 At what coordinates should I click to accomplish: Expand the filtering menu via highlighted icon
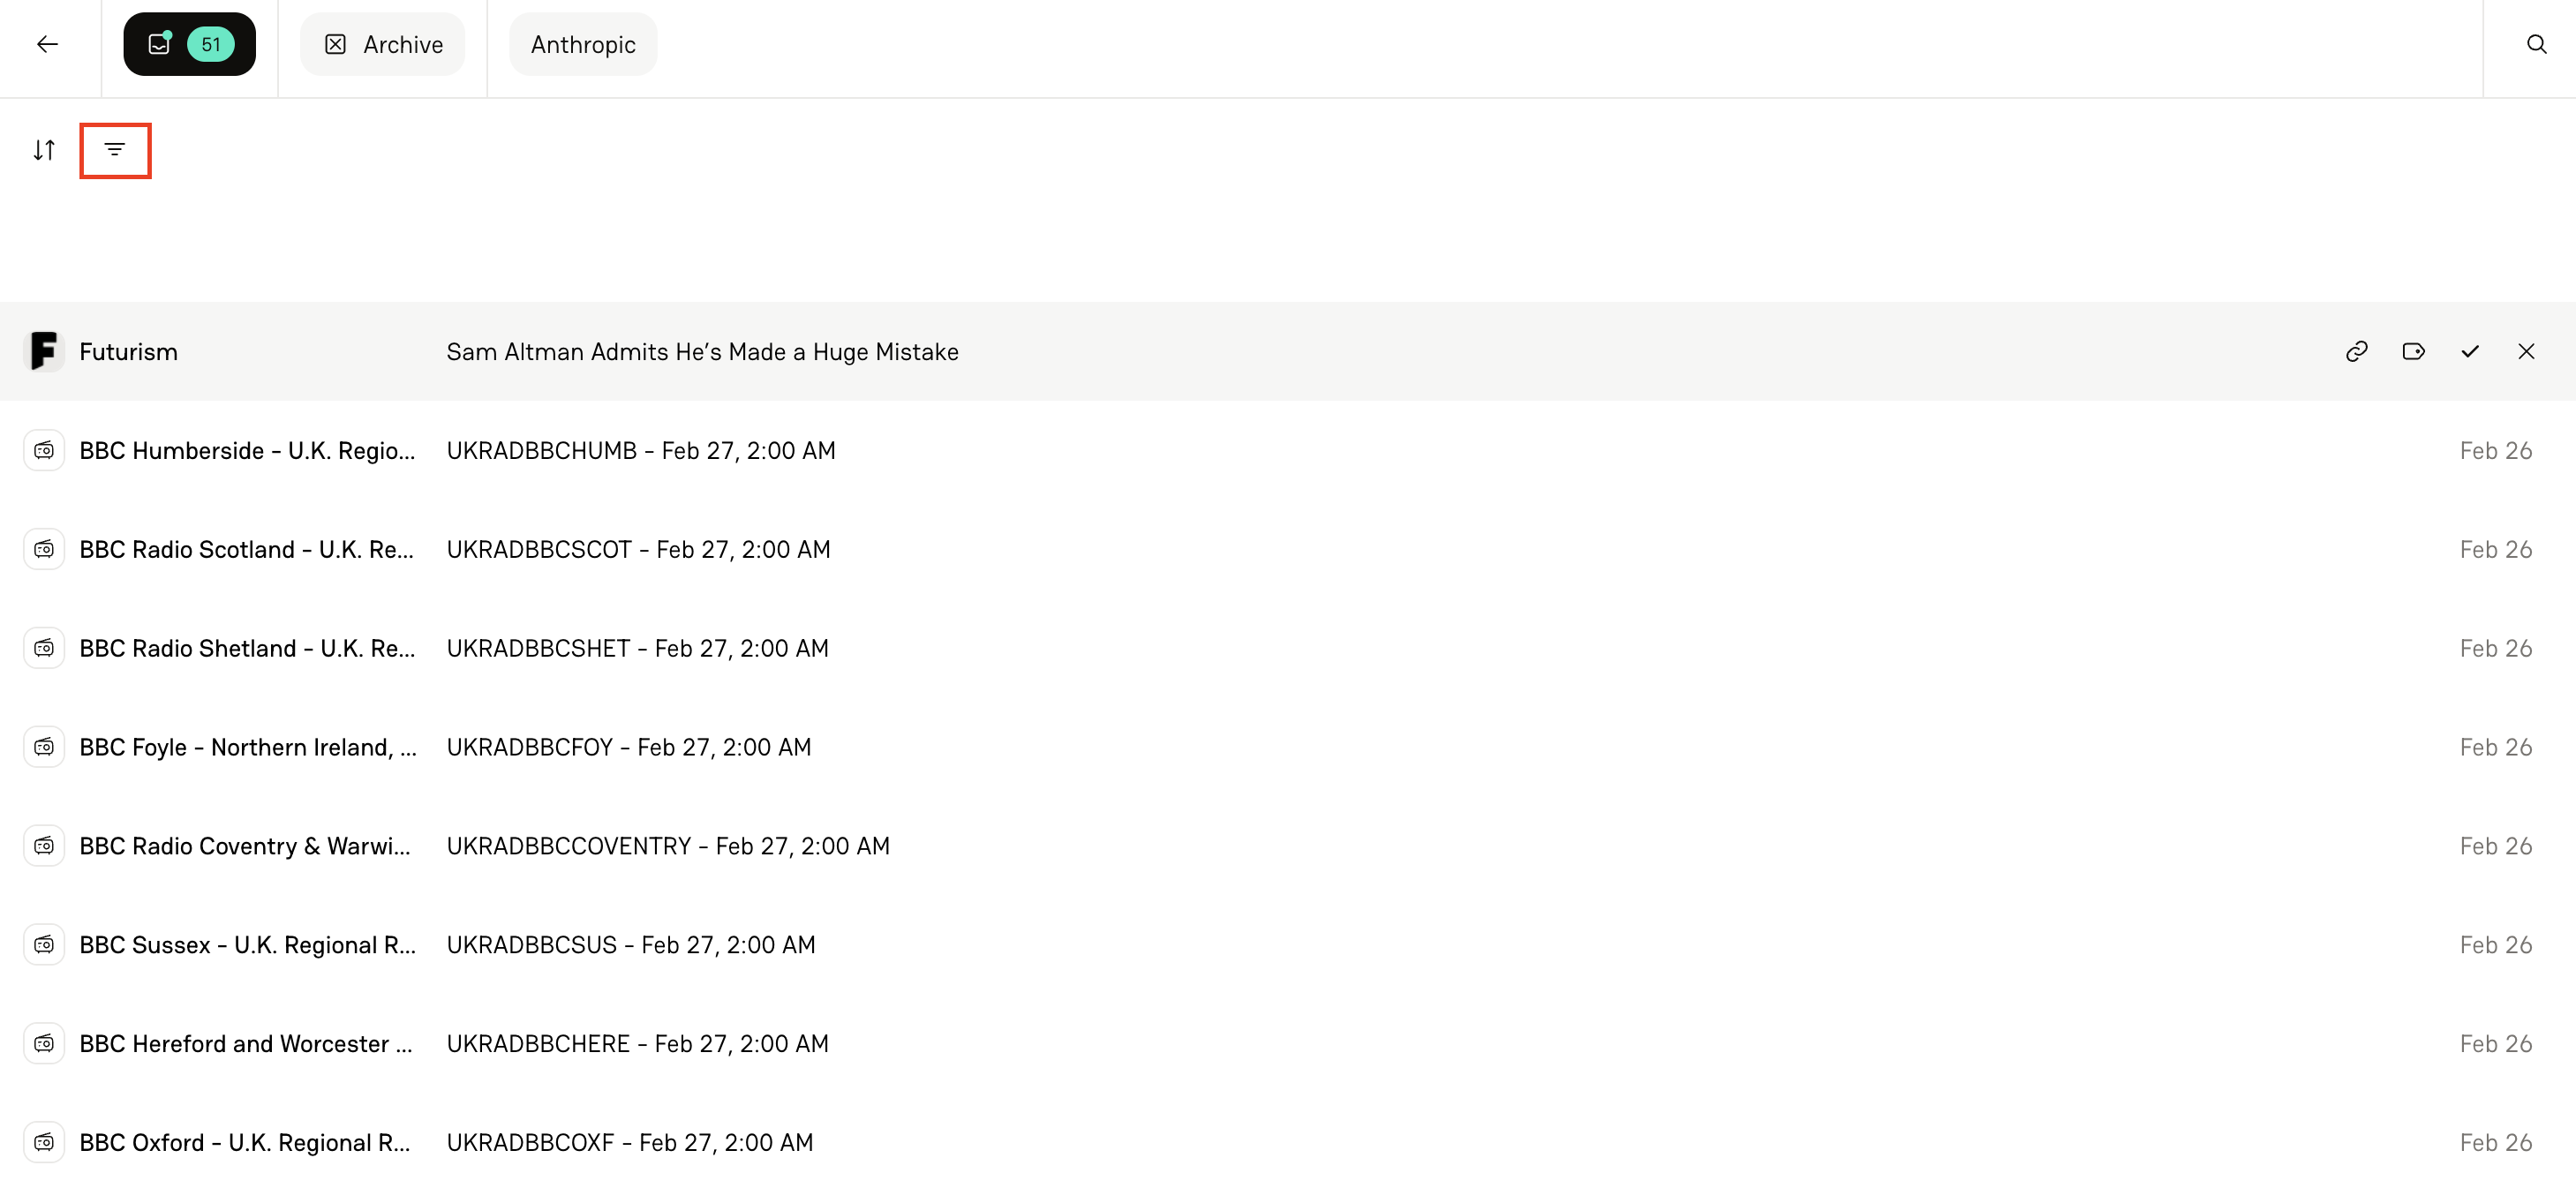[115, 150]
